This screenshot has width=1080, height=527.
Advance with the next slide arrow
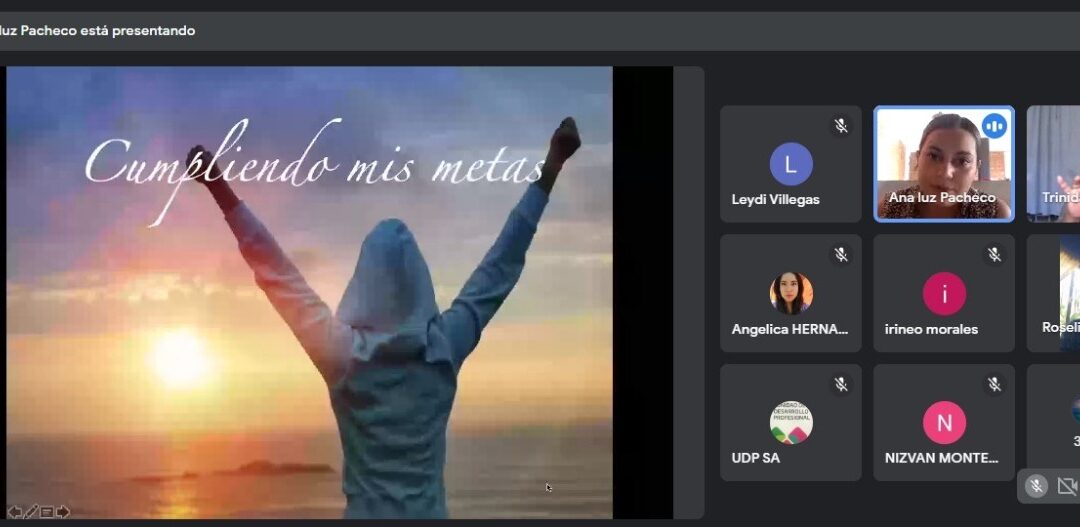pyautogui.click(x=63, y=512)
